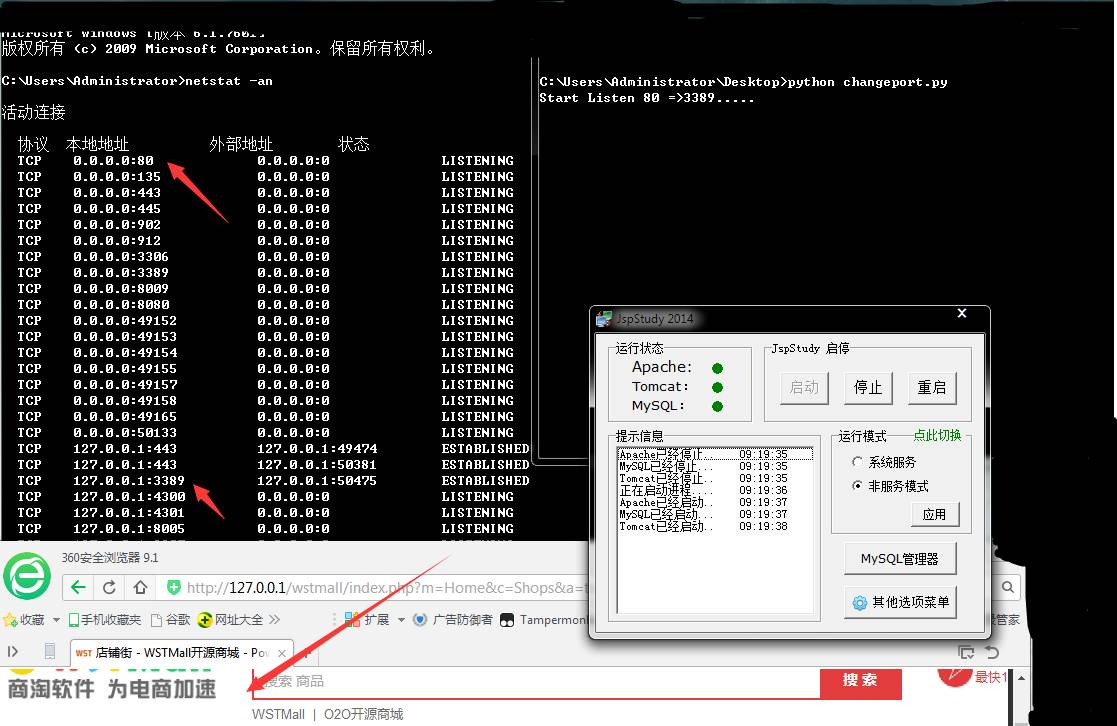Expand the bookmarks overflow chevron
The image size is (1117, 726).
[x=274, y=619]
